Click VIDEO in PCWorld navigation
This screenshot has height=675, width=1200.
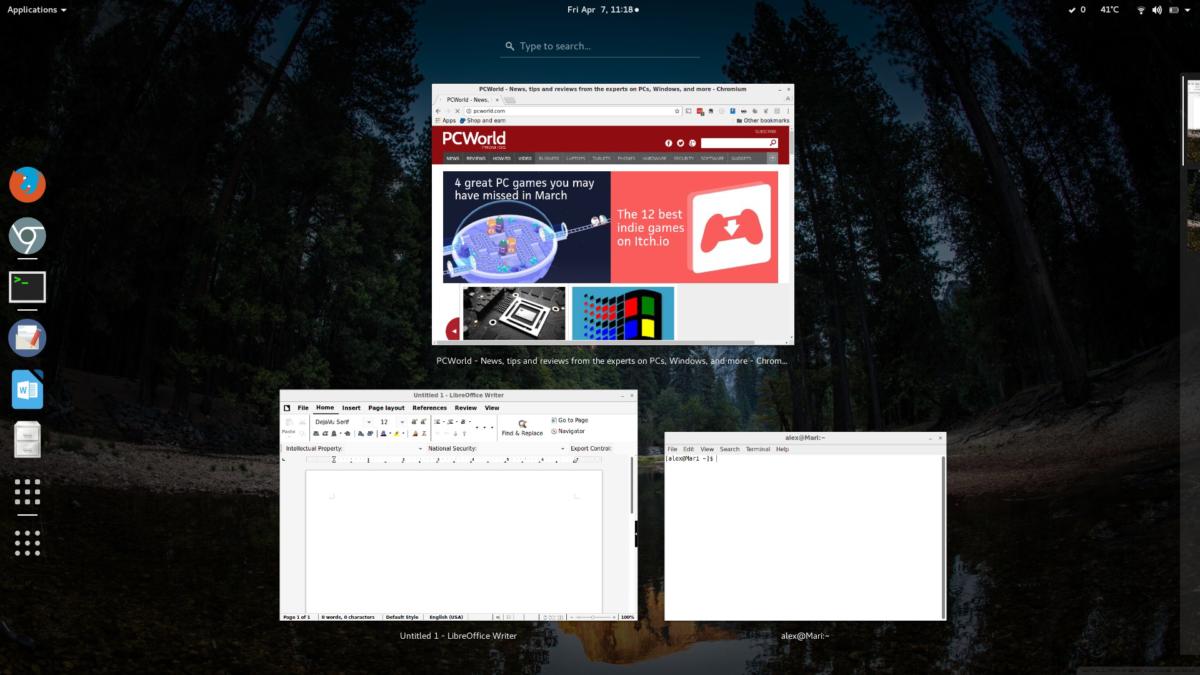(x=525, y=158)
